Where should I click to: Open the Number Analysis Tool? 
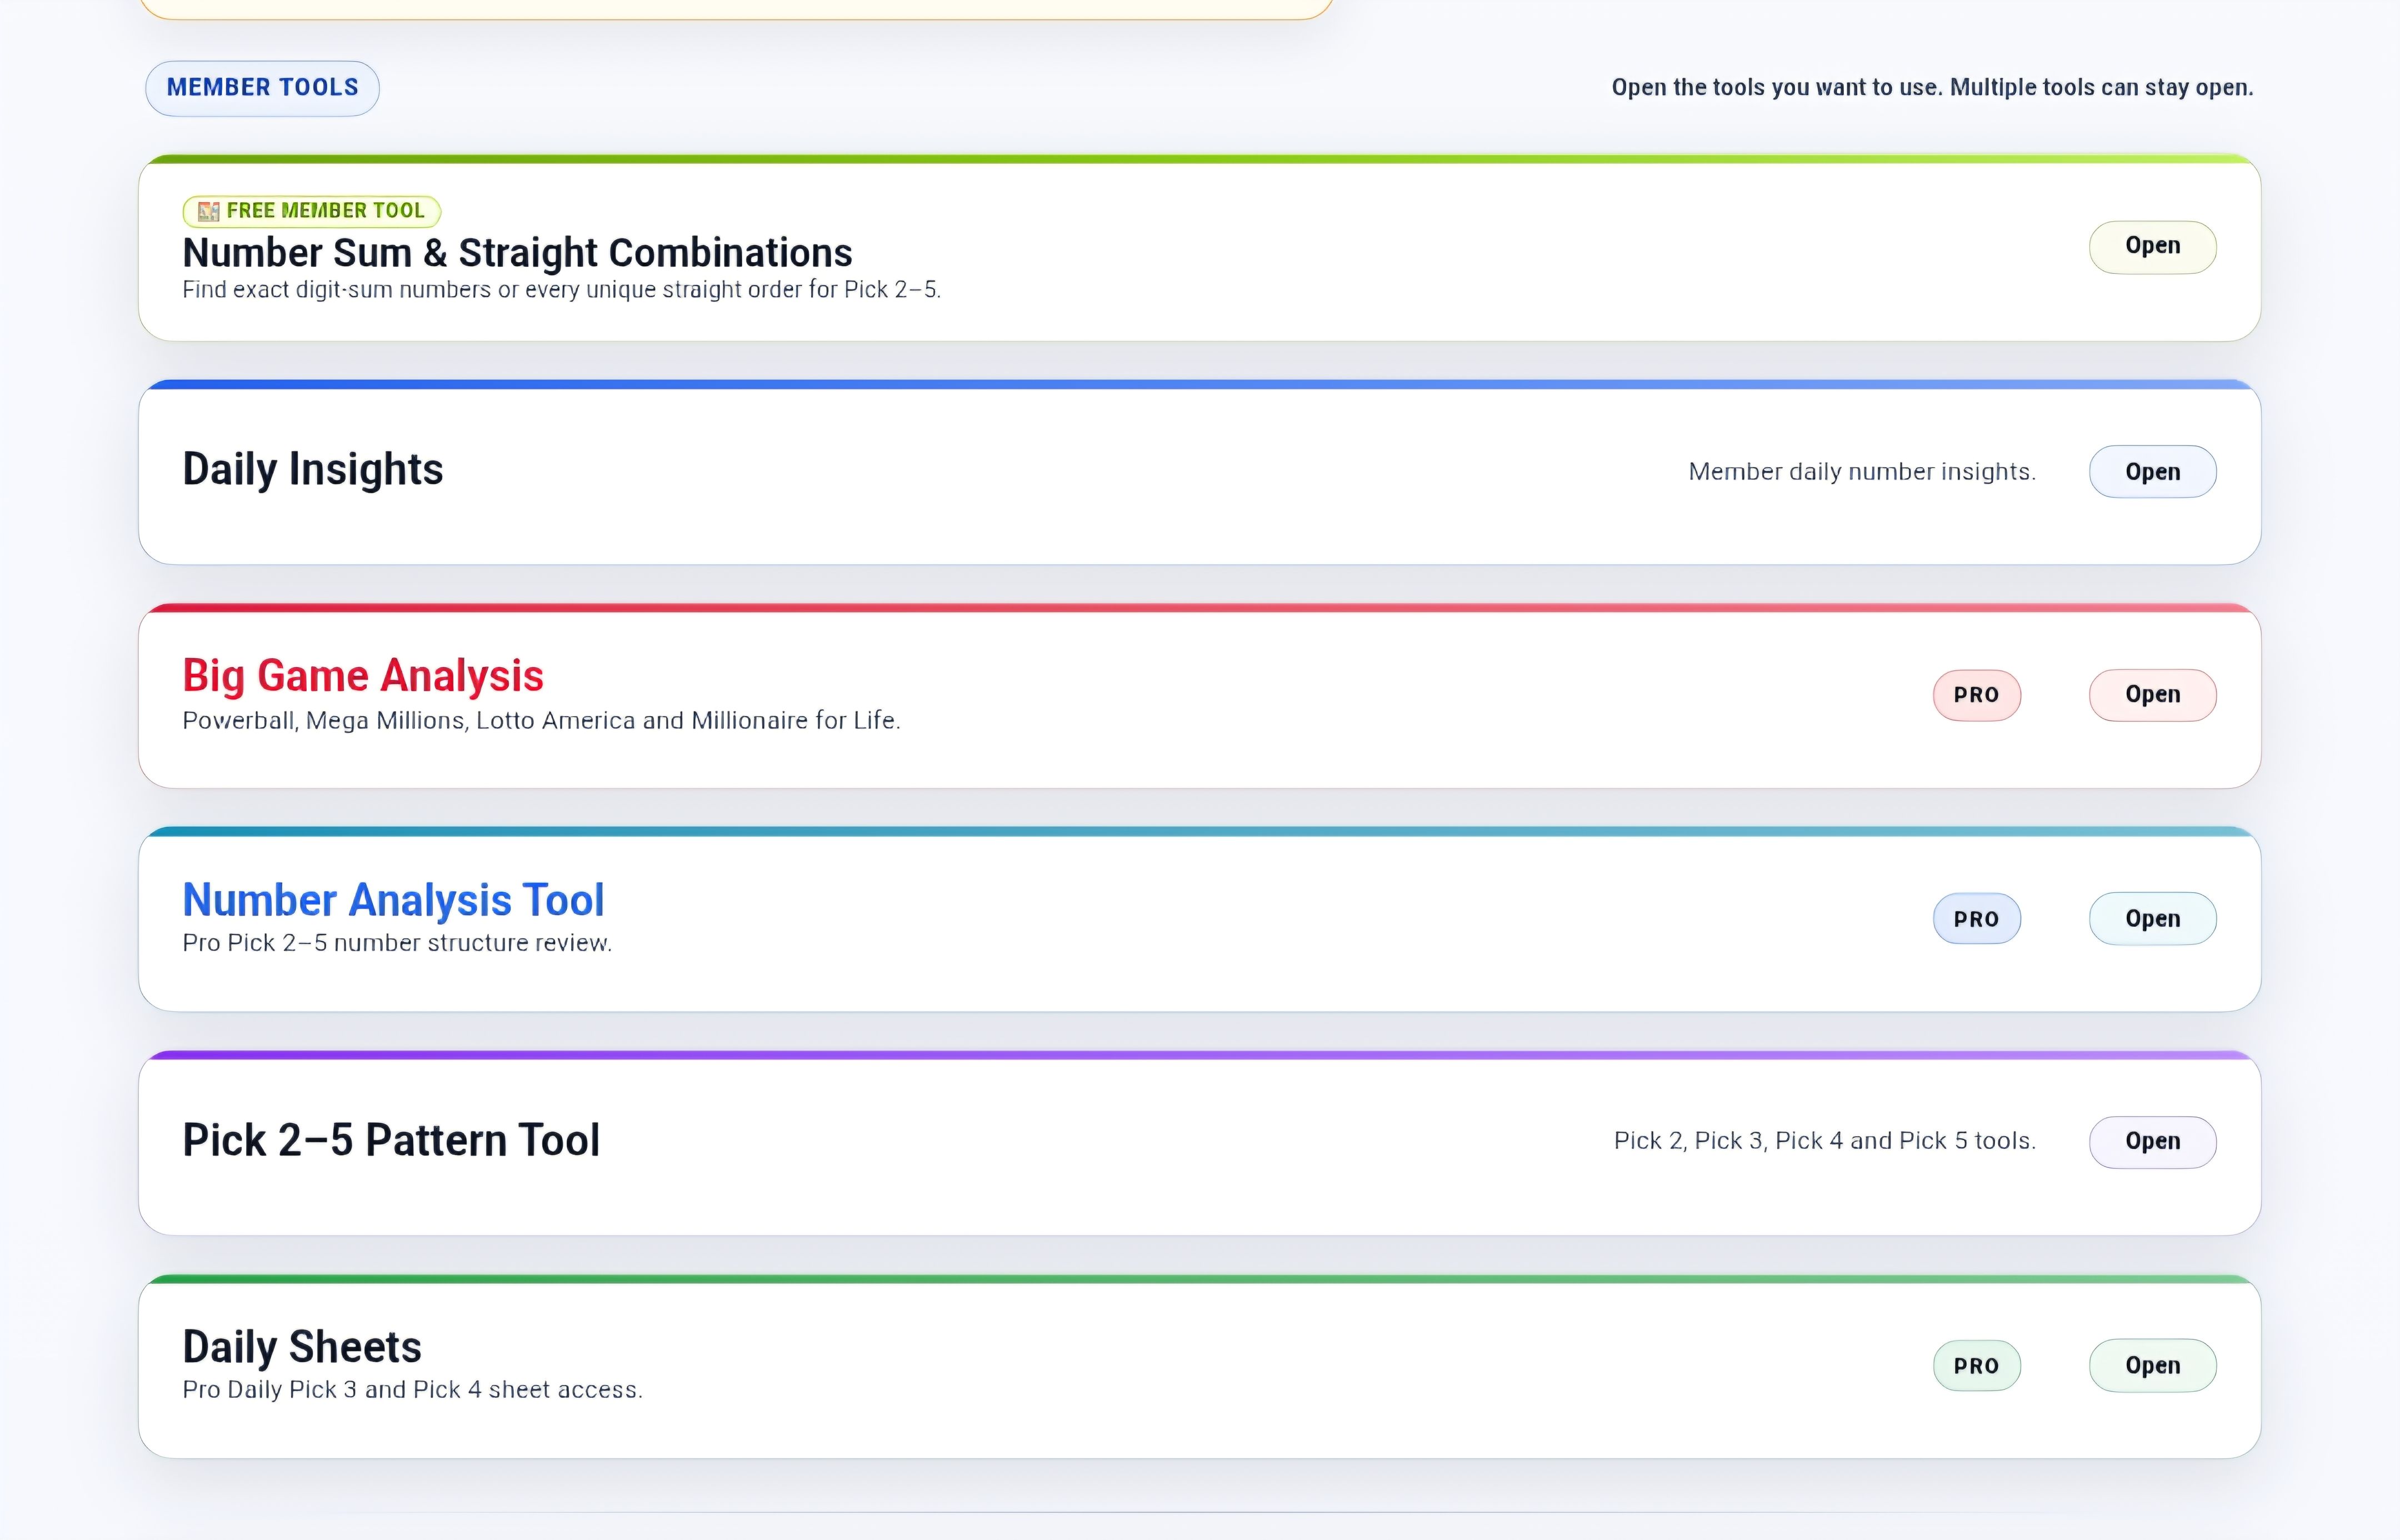pyautogui.click(x=2152, y=919)
